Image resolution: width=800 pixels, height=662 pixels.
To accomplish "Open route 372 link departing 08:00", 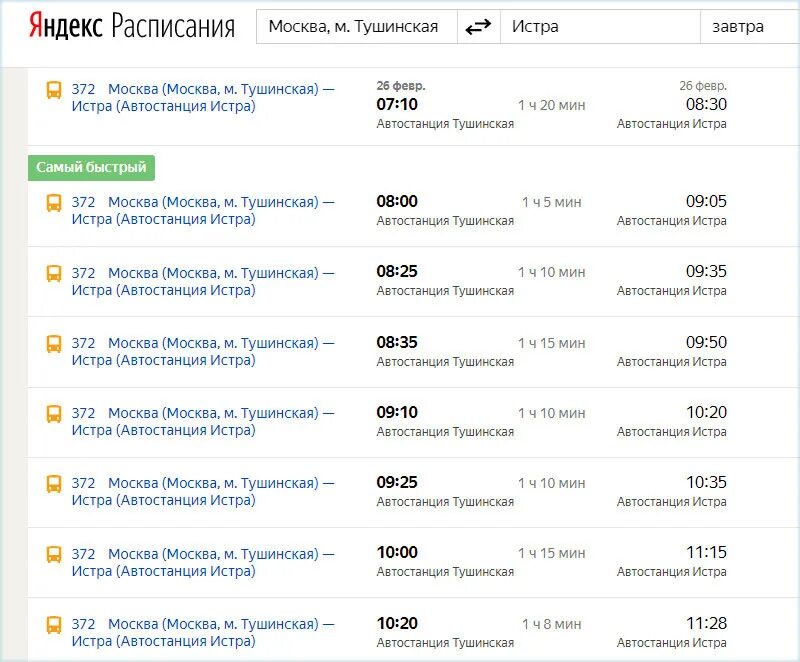I will pyautogui.click(x=203, y=211).
